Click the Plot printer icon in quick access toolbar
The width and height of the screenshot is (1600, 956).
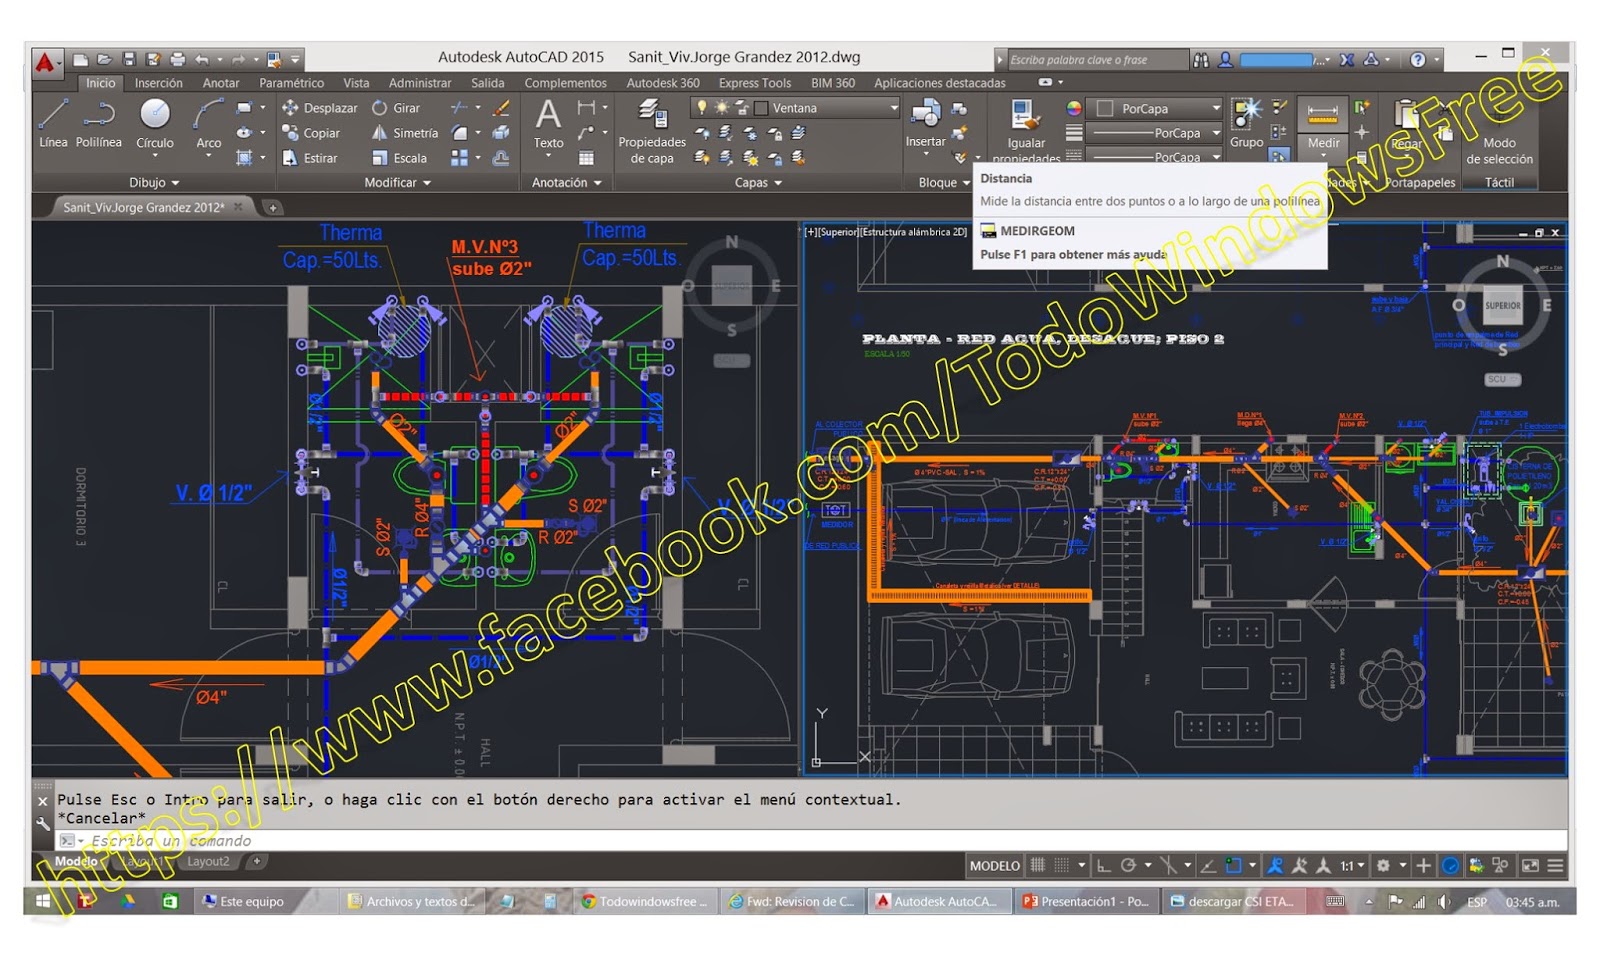178,60
